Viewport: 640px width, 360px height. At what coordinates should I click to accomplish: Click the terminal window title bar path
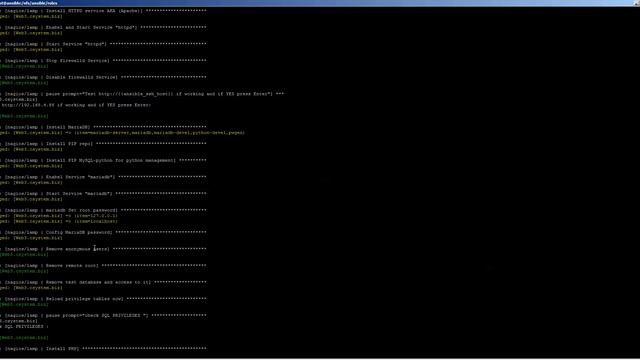coord(29,3)
